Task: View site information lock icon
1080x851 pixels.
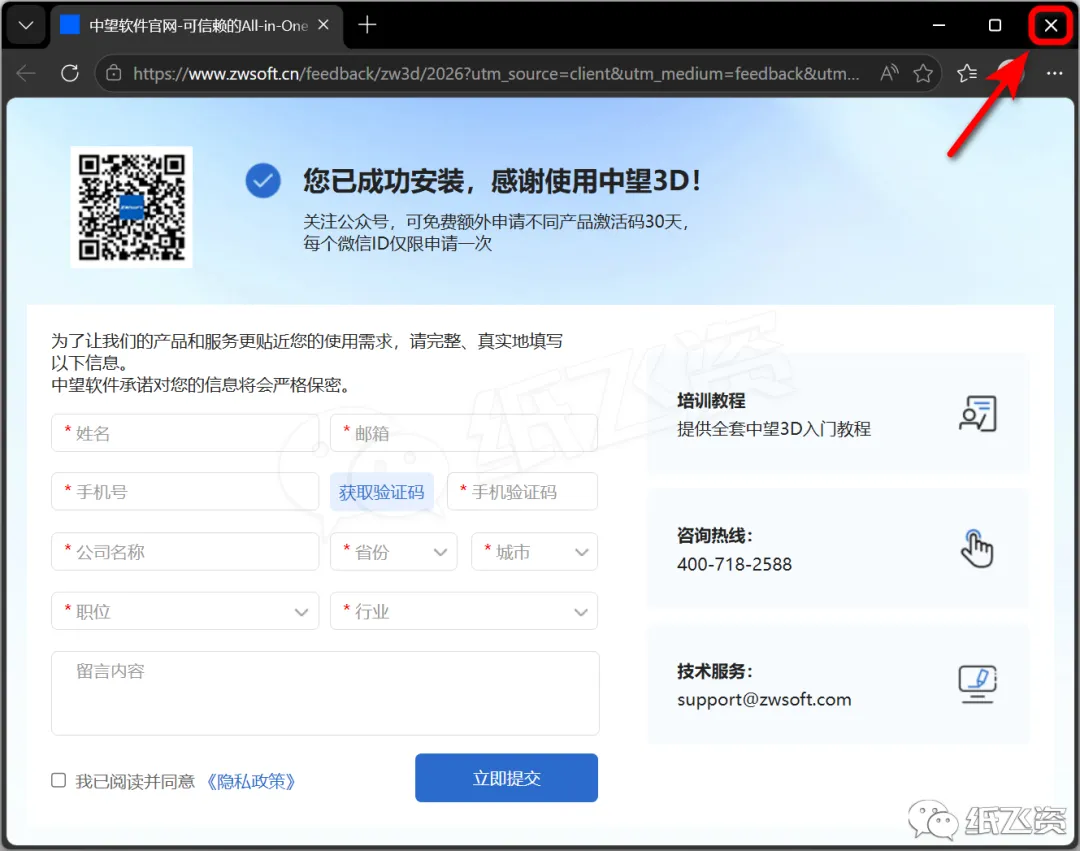Action: pos(114,73)
